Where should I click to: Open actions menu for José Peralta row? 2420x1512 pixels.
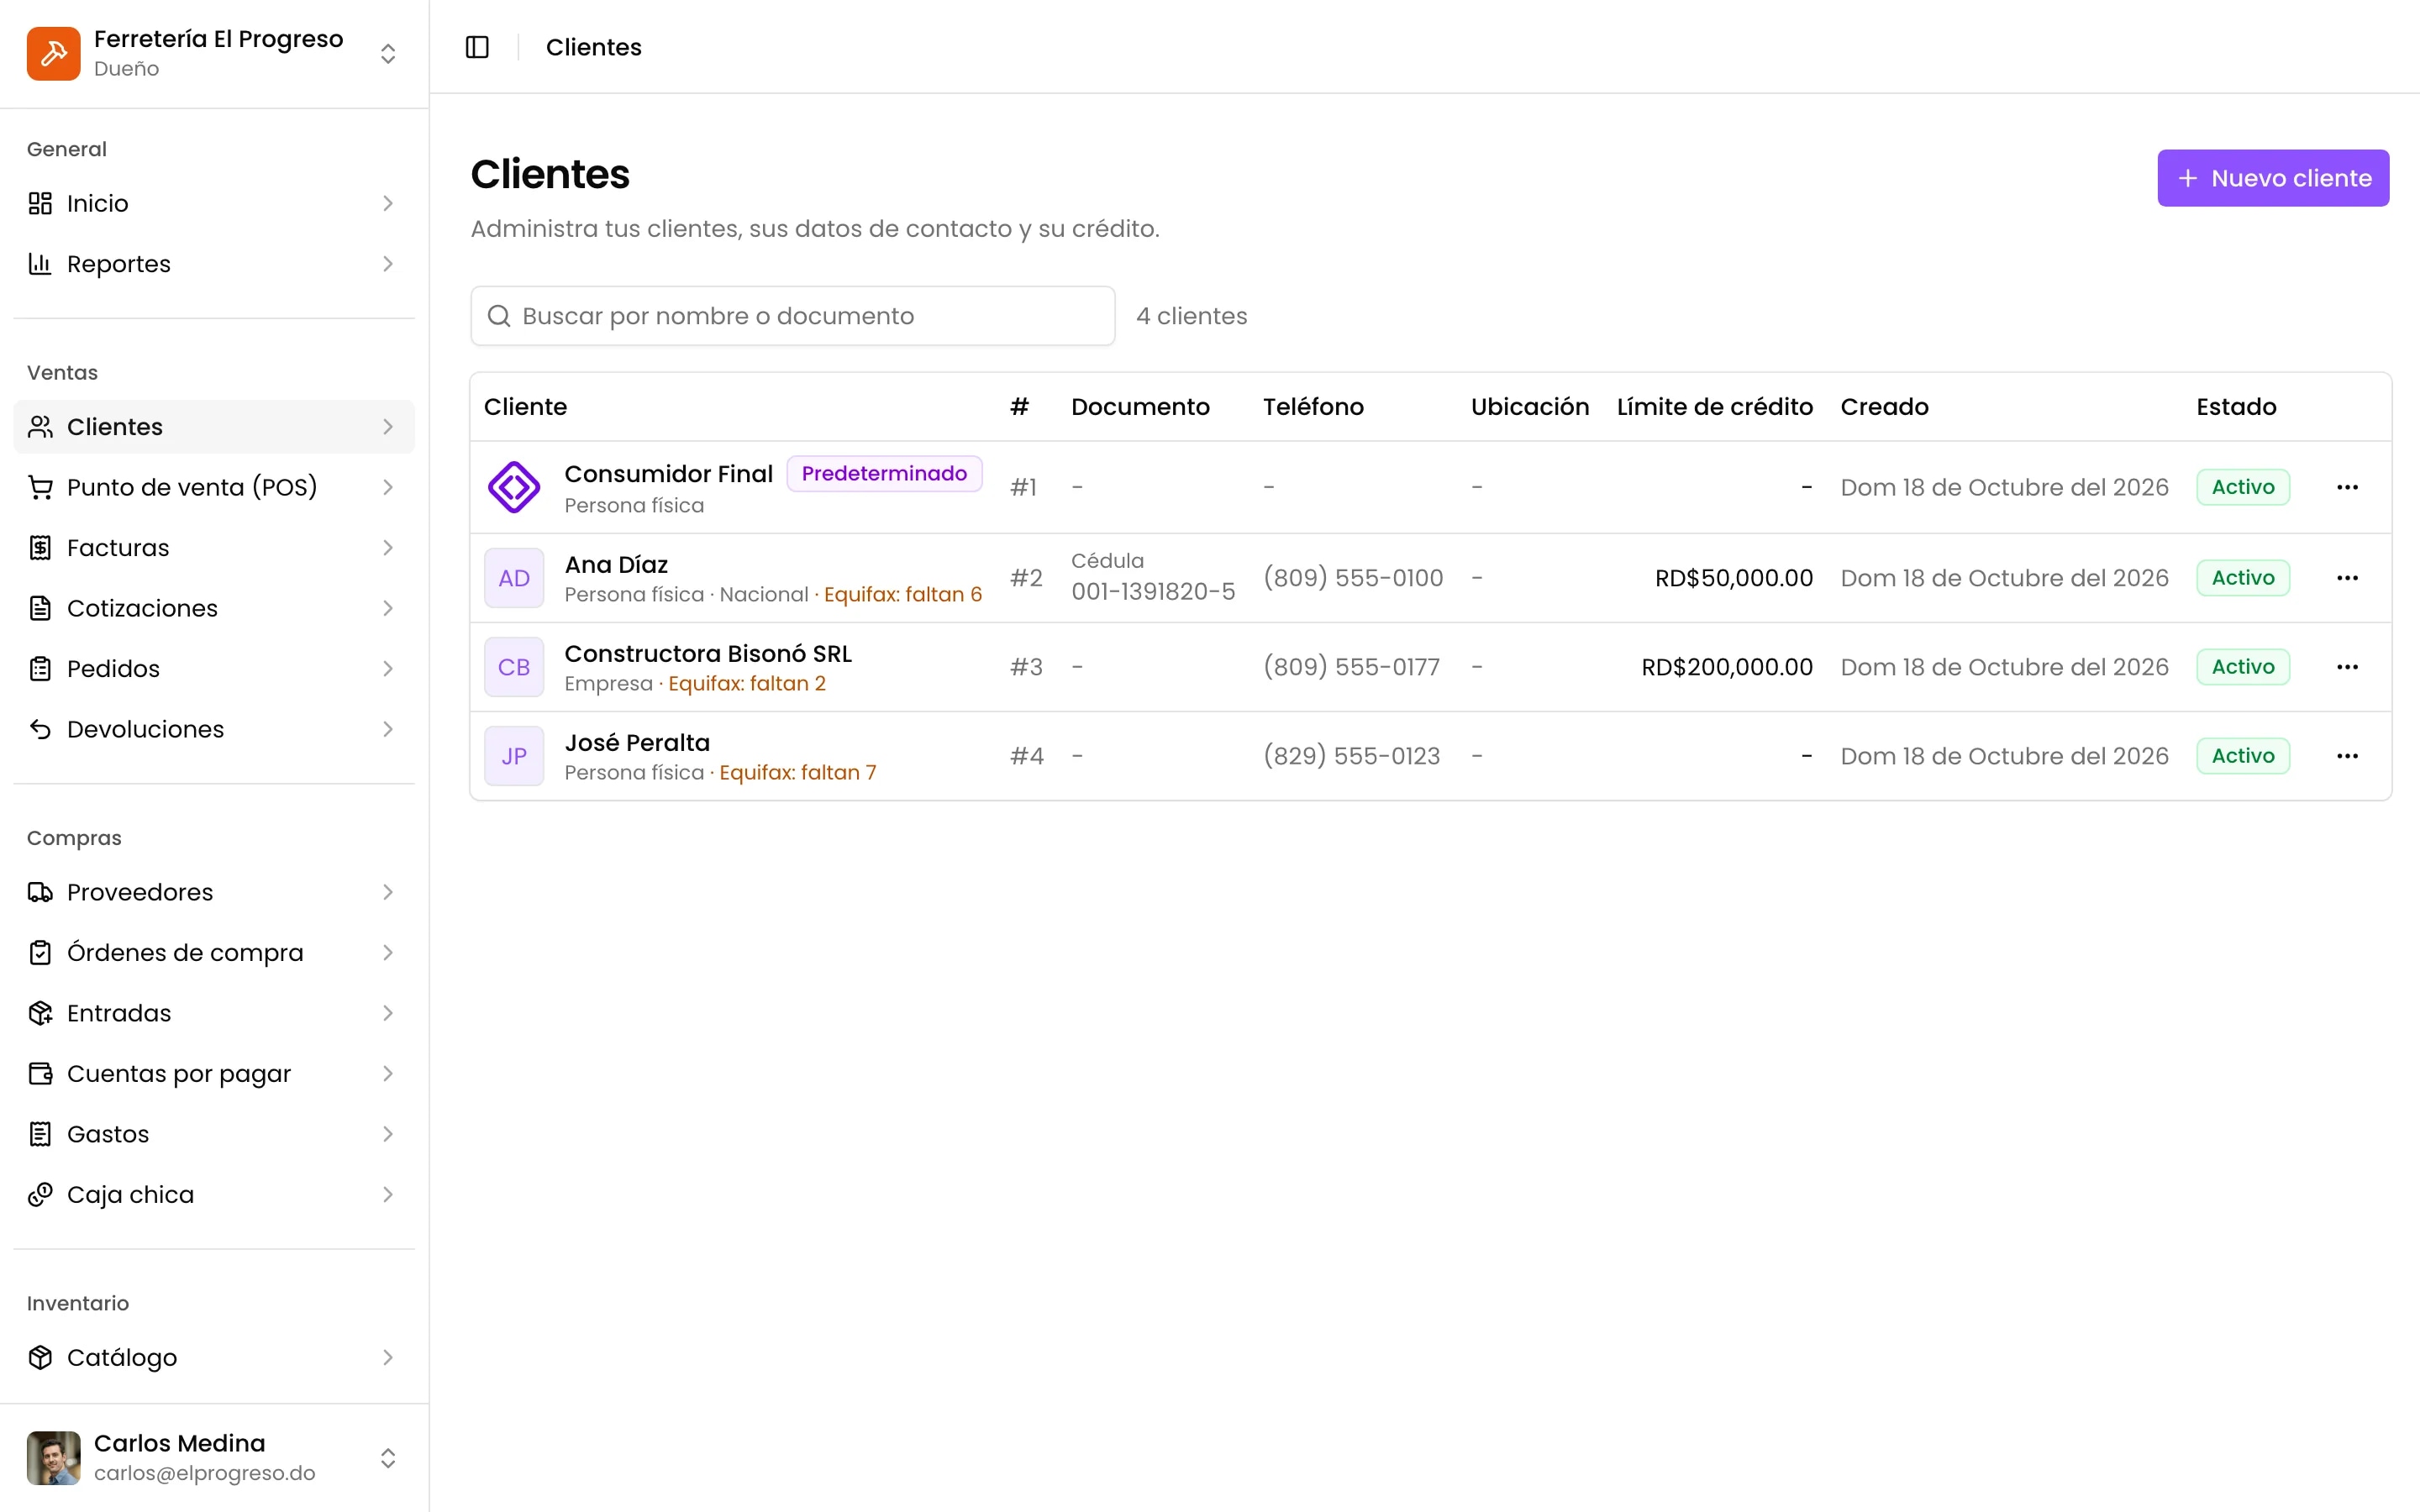[2347, 756]
